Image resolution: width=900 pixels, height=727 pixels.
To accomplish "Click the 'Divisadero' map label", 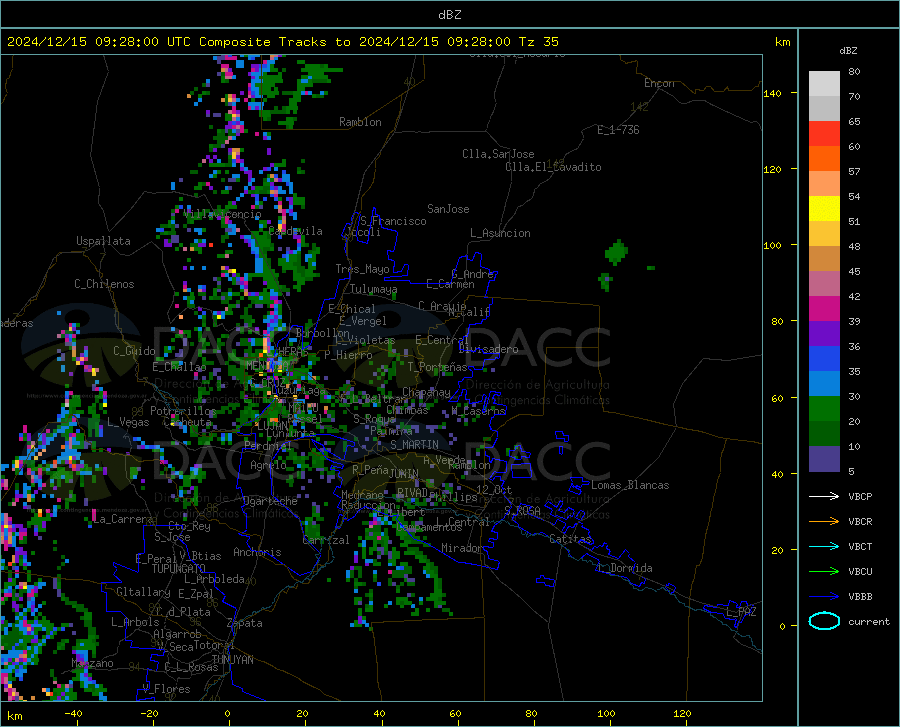I will (488, 349).
